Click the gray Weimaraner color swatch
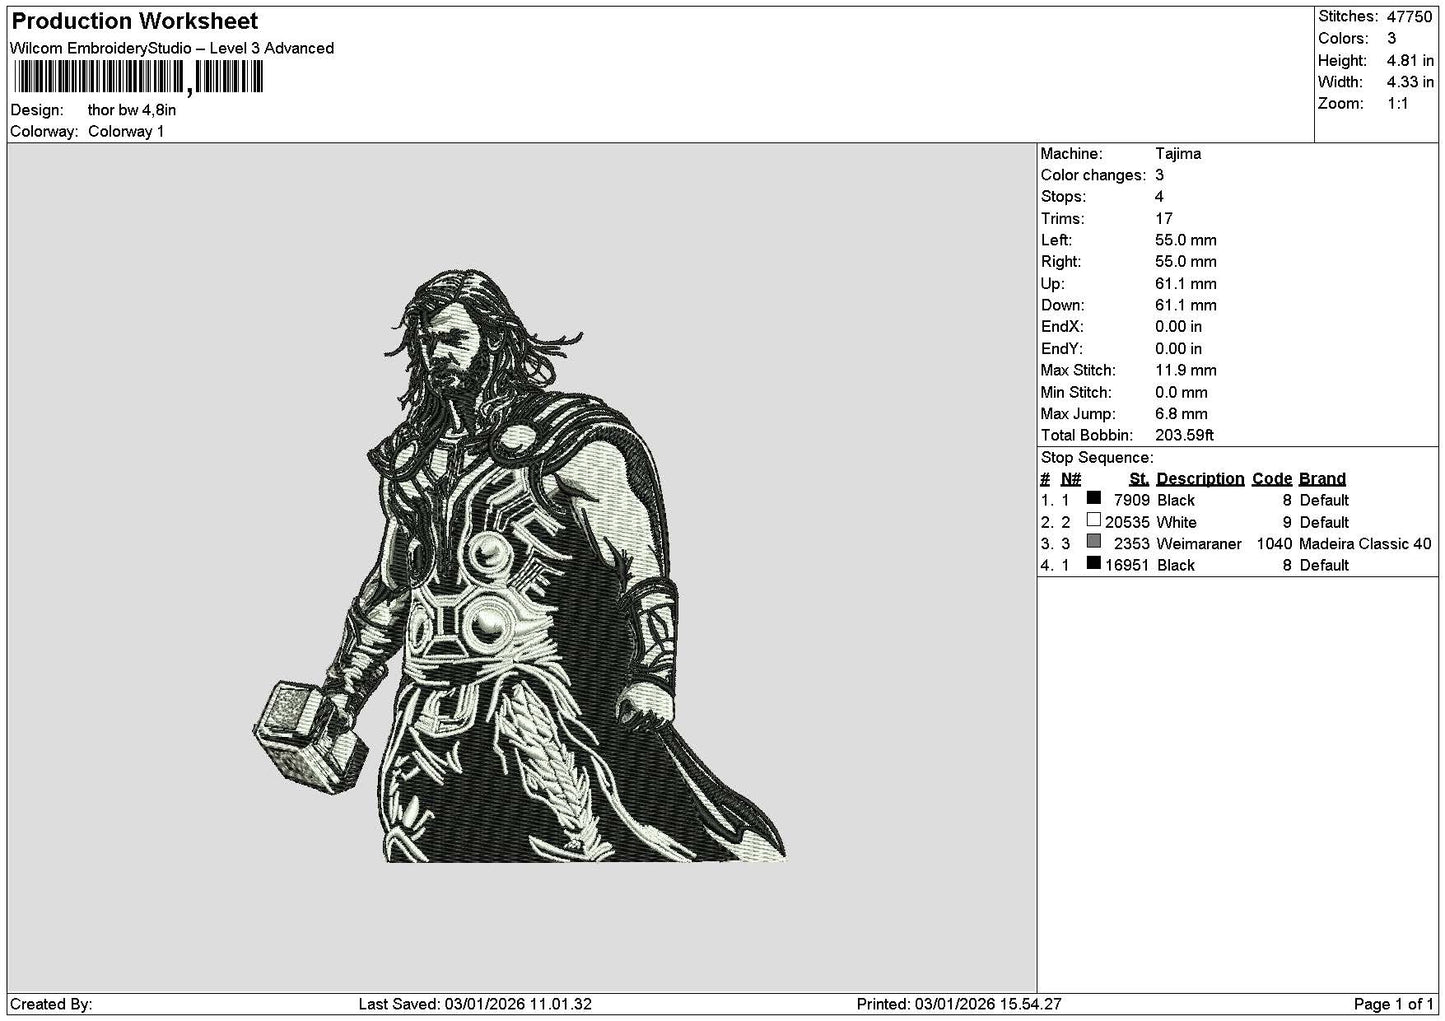The image size is (1445, 1021). pyautogui.click(x=1093, y=541)
